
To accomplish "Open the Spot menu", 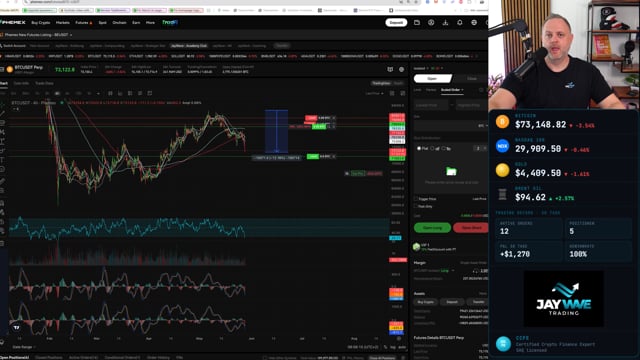I will click(x=102, y=22).
